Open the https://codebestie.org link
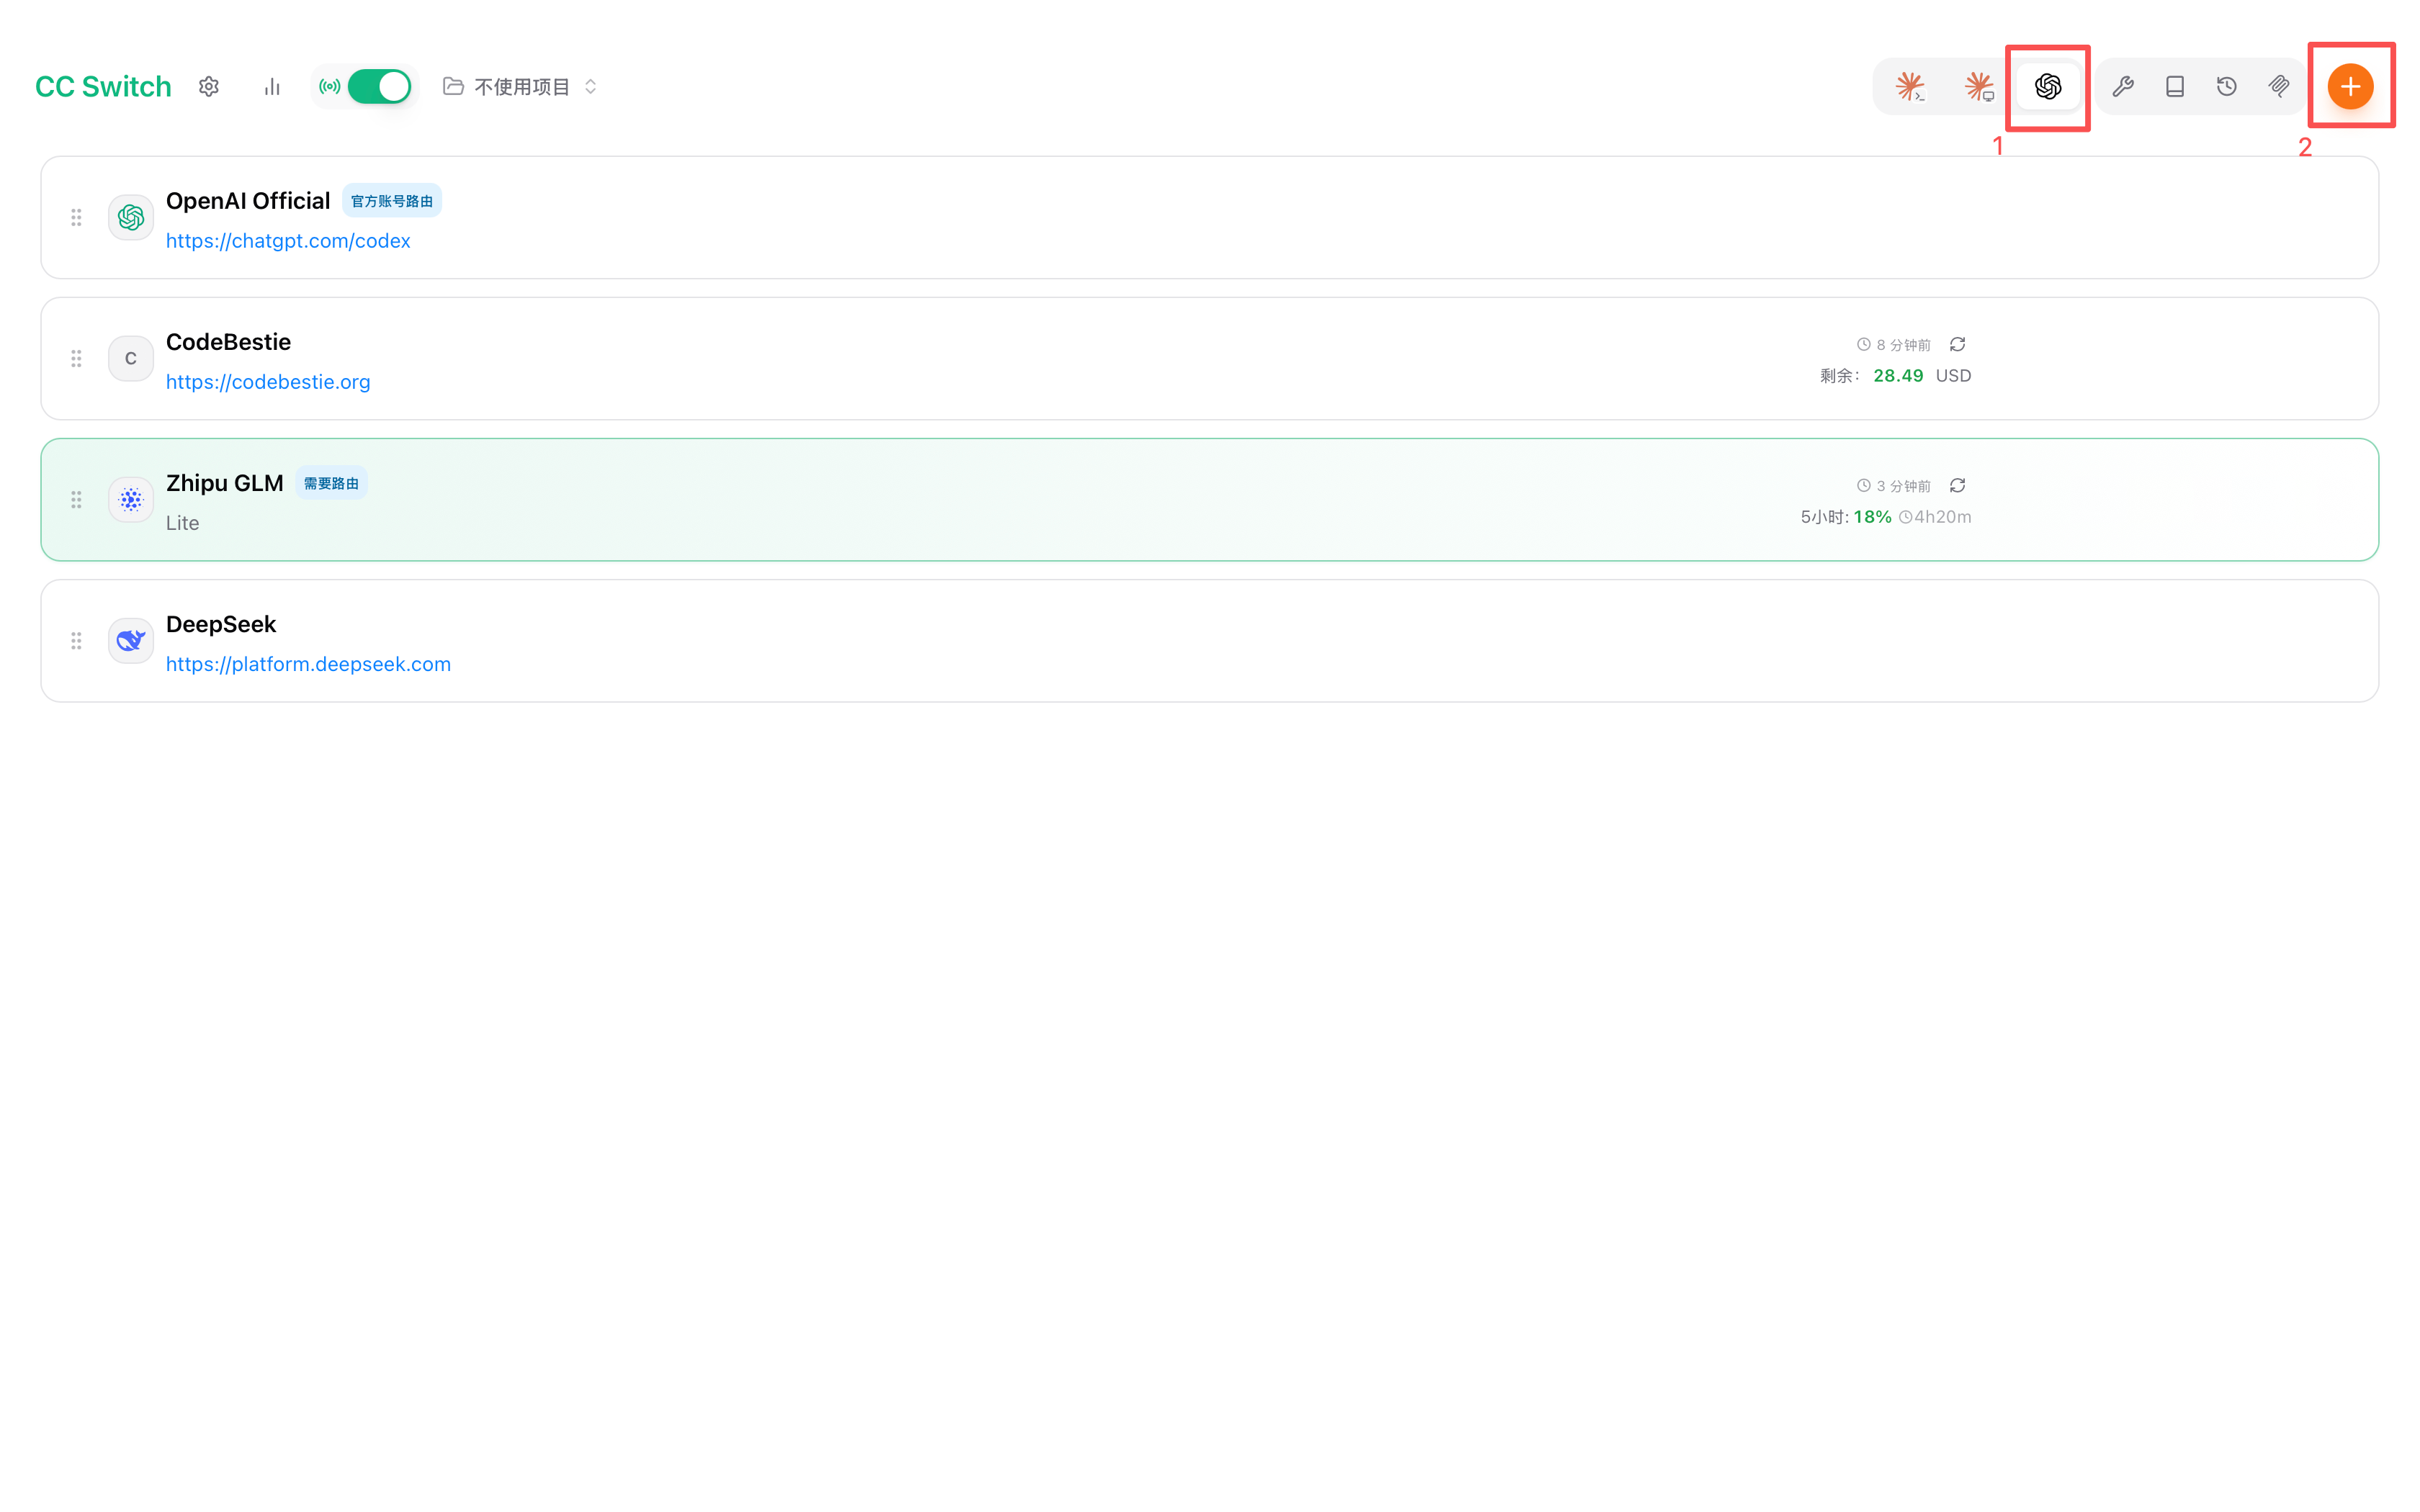Viewport: 2420px width, 1512px height. coord(268,382)
